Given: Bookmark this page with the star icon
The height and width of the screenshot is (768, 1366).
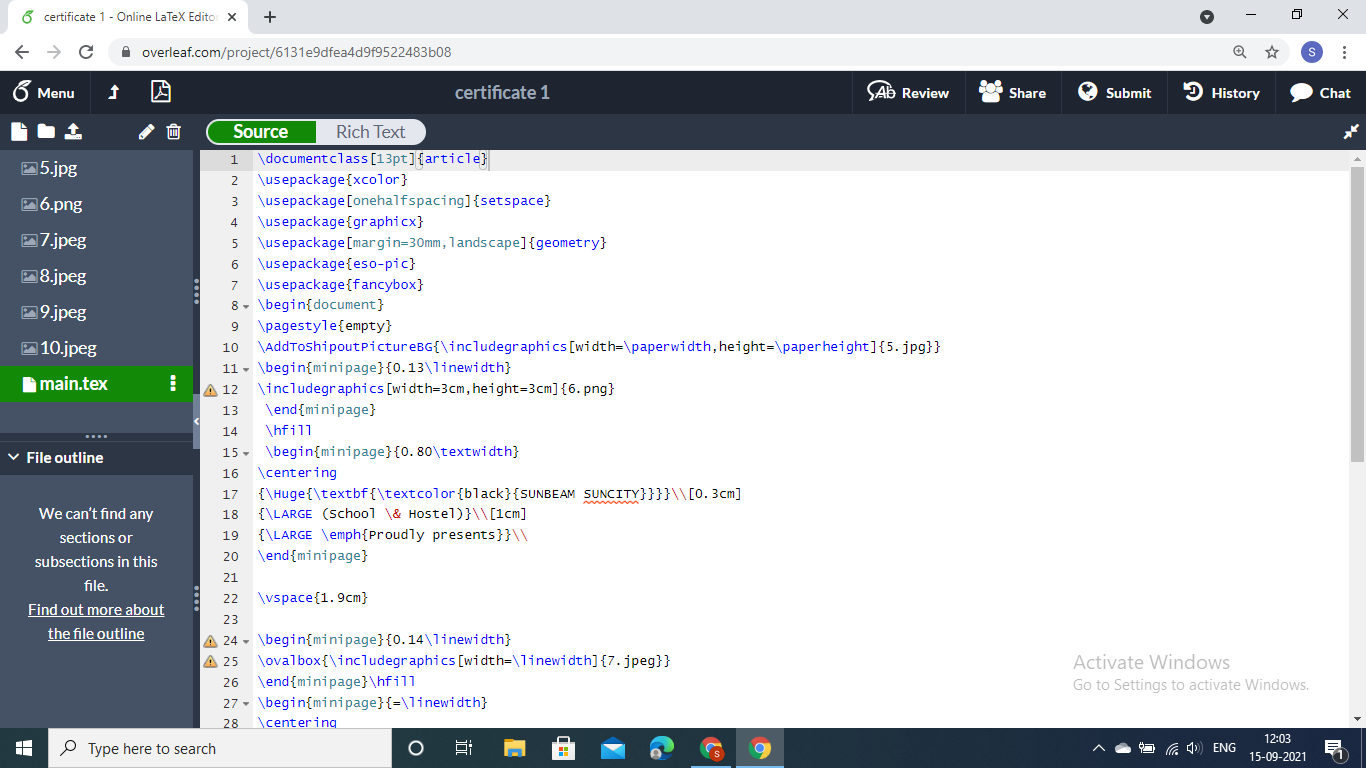Looking at the screenshot, I should click(x=1272, y=52).
